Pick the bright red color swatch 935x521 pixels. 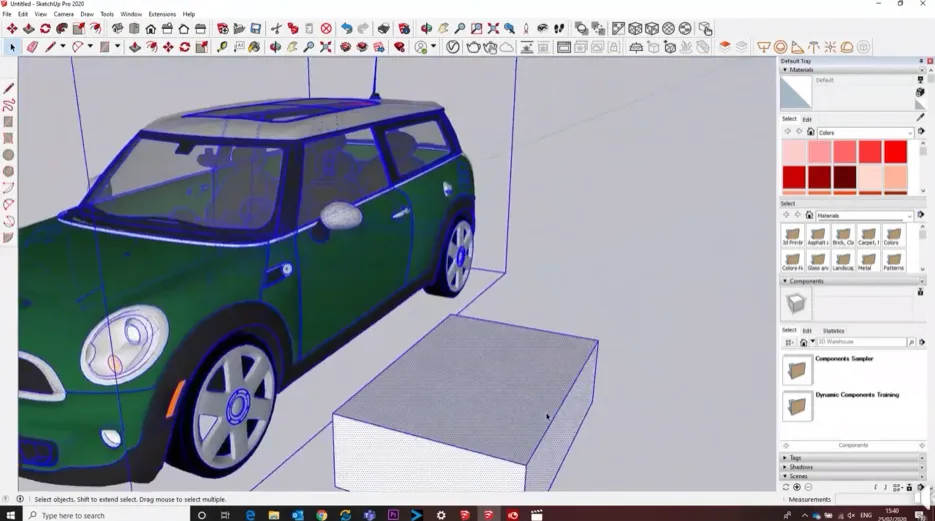tap(895, 152)
